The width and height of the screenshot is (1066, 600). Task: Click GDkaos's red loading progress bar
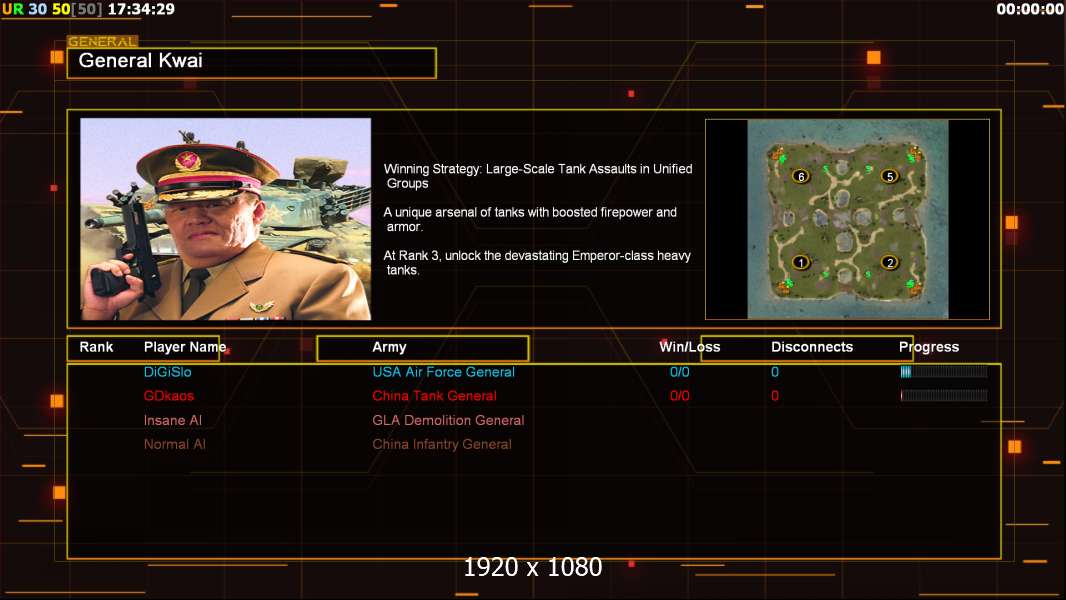point(944,395)
